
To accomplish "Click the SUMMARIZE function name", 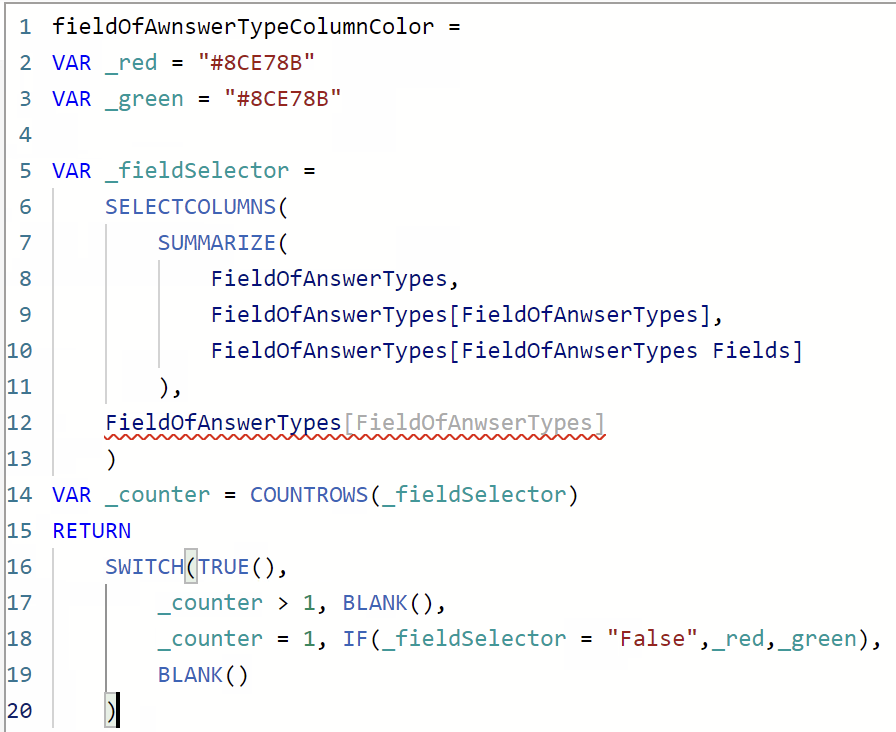I will click(x=217, y=243).
